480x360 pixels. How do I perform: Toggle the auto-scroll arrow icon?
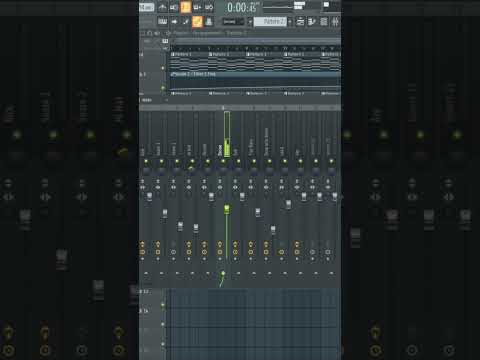point(174,22)
